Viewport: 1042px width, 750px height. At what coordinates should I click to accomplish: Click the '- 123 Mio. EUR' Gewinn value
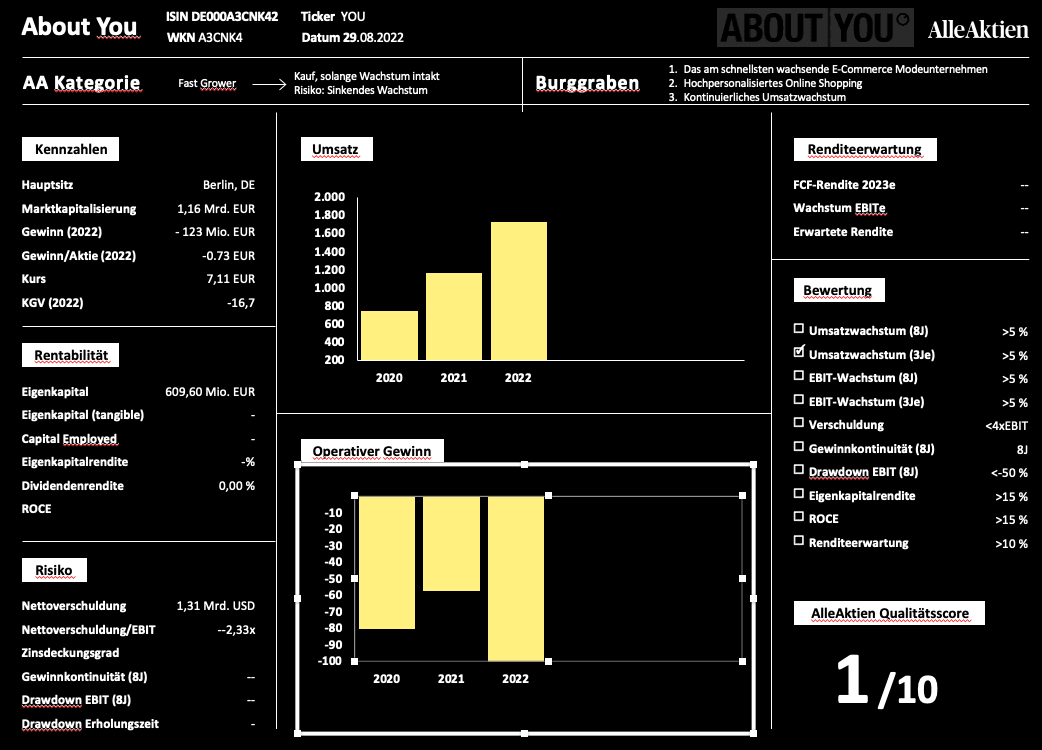click(215, 232)
